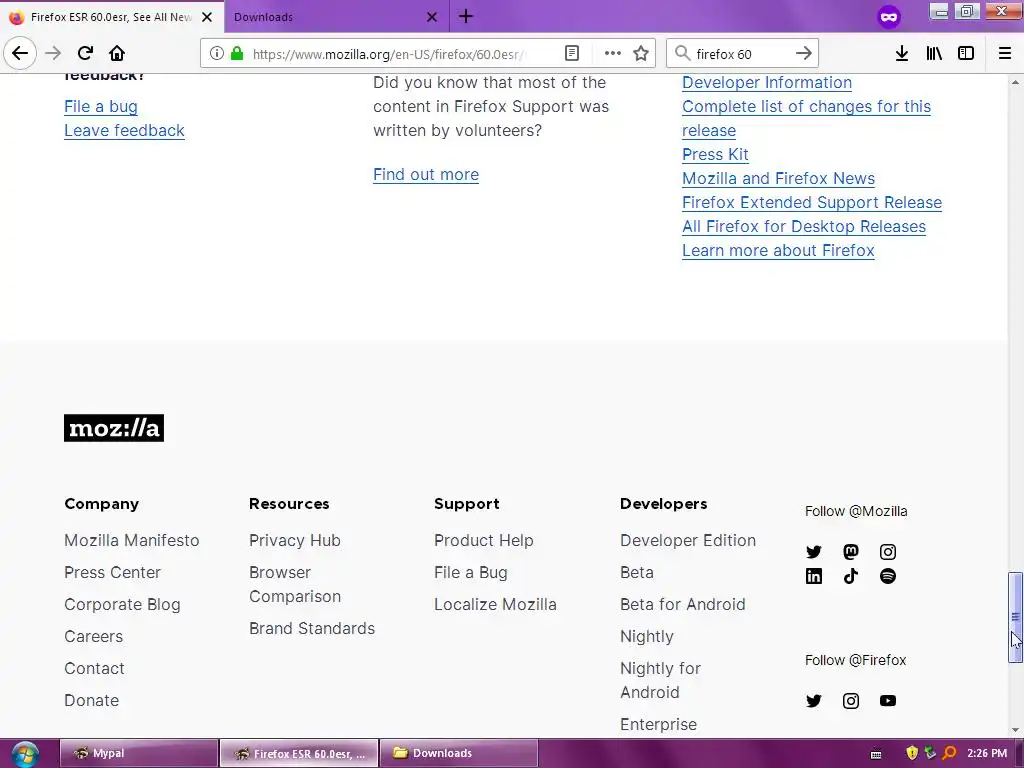Open Mozilla's TikTok profile icon
Viewport: 1024px width, 768px height.
point(851,576)
